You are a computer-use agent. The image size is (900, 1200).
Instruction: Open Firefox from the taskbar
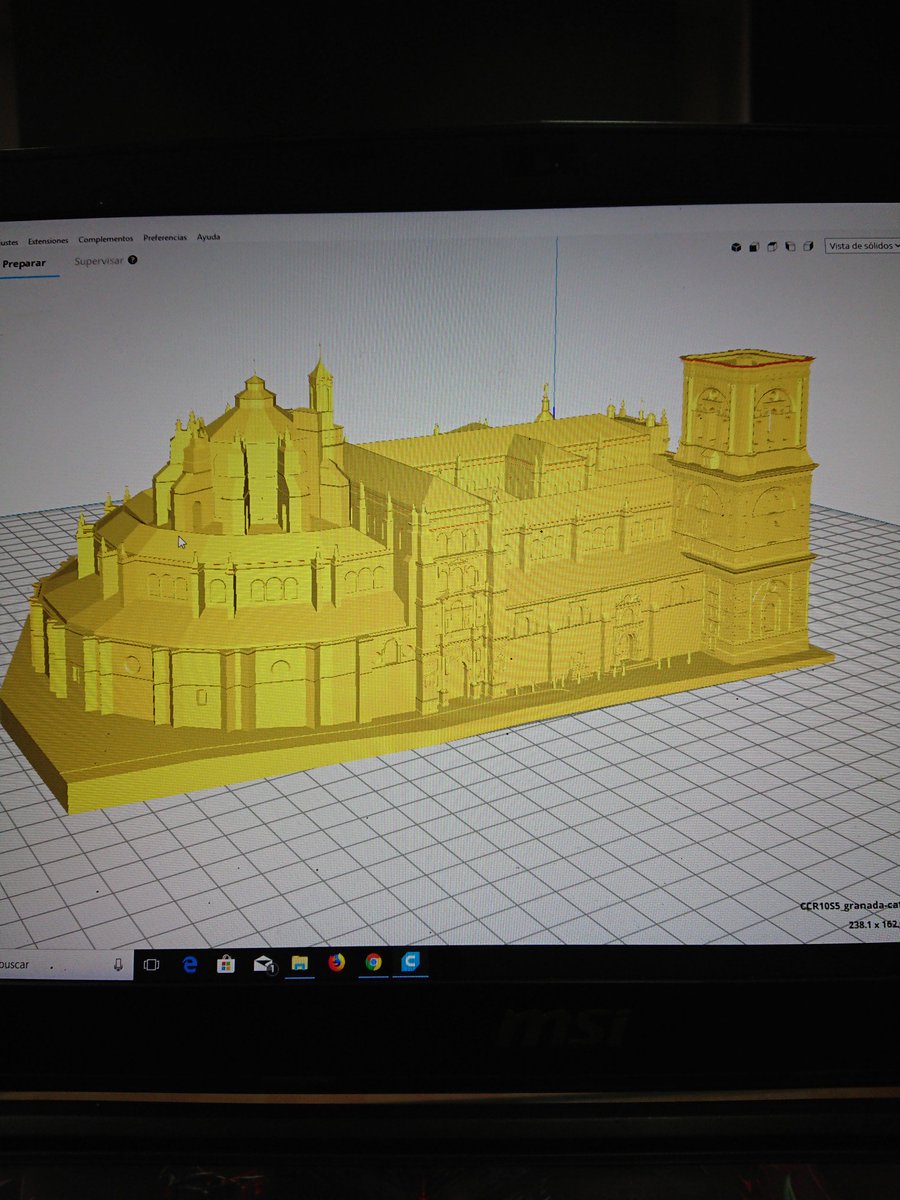336,963
